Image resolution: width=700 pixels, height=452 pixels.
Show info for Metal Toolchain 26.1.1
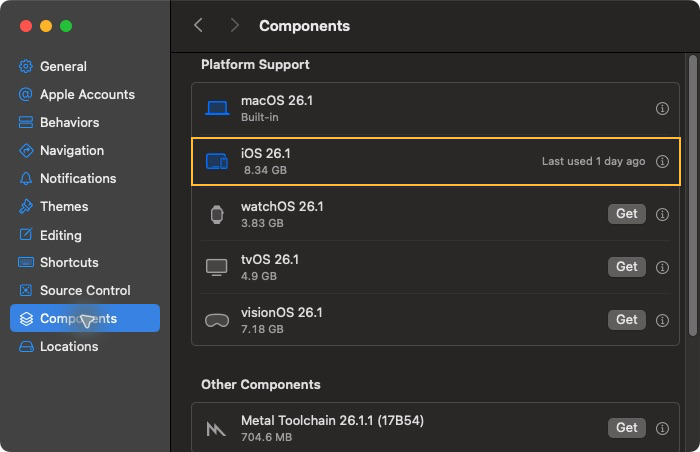pos(662,428)
